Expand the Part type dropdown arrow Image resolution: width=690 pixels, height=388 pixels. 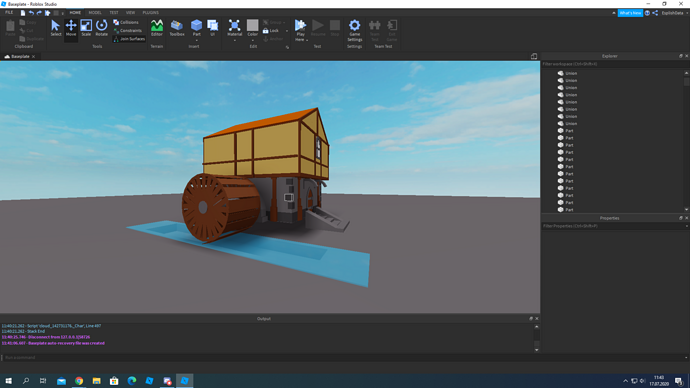(x=196, y=40)
